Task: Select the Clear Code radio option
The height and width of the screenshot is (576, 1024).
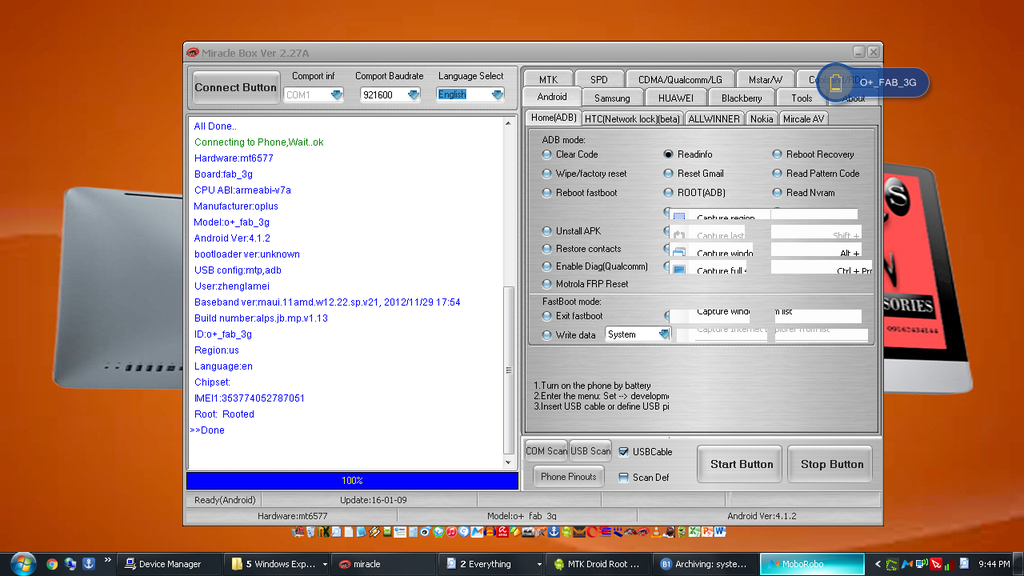Action: point(547,155)
